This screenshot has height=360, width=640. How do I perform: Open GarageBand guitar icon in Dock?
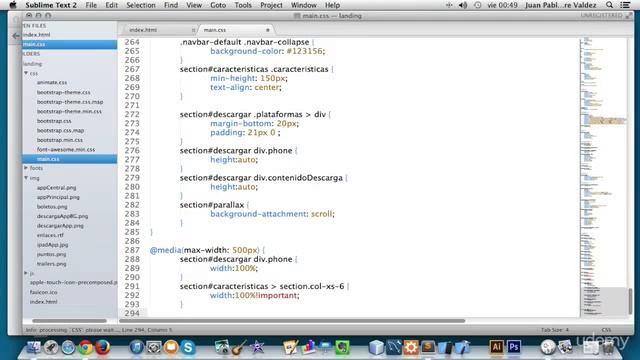pos(240,347)
